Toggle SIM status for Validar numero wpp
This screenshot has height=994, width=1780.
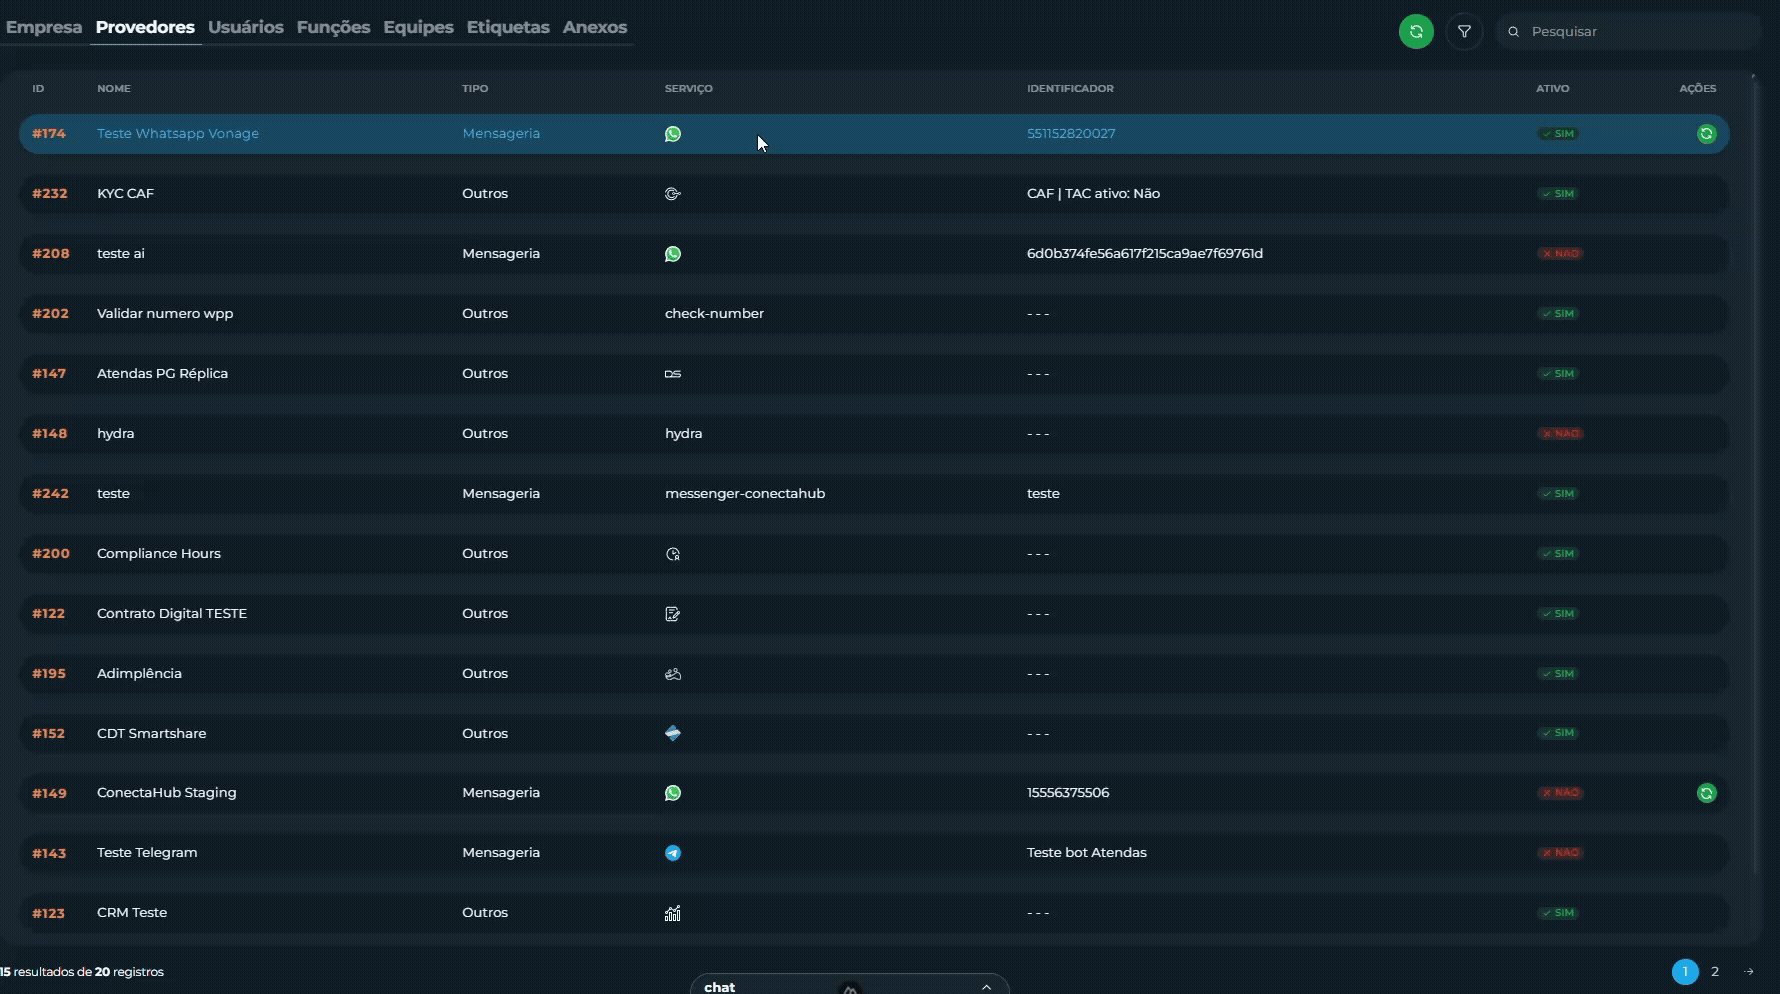click(x=1558, y=314)
